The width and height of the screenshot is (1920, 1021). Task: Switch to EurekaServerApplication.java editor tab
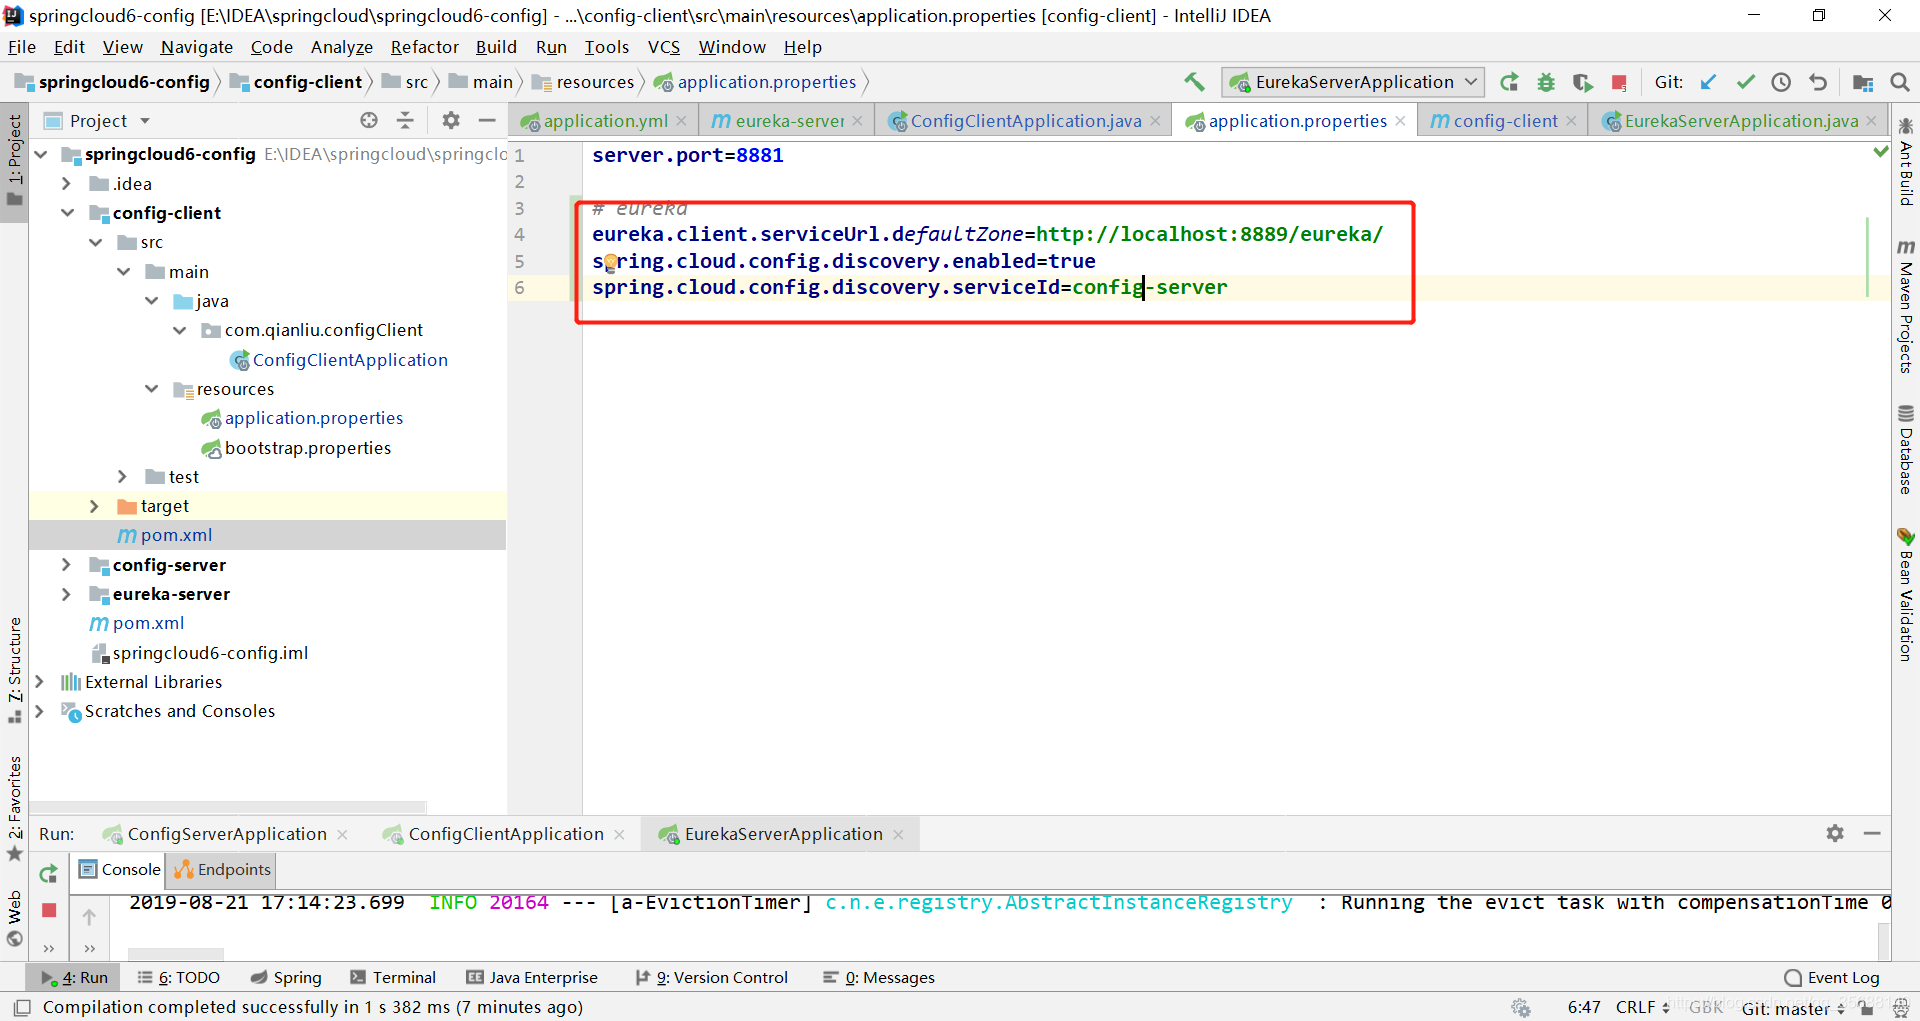1740,121
